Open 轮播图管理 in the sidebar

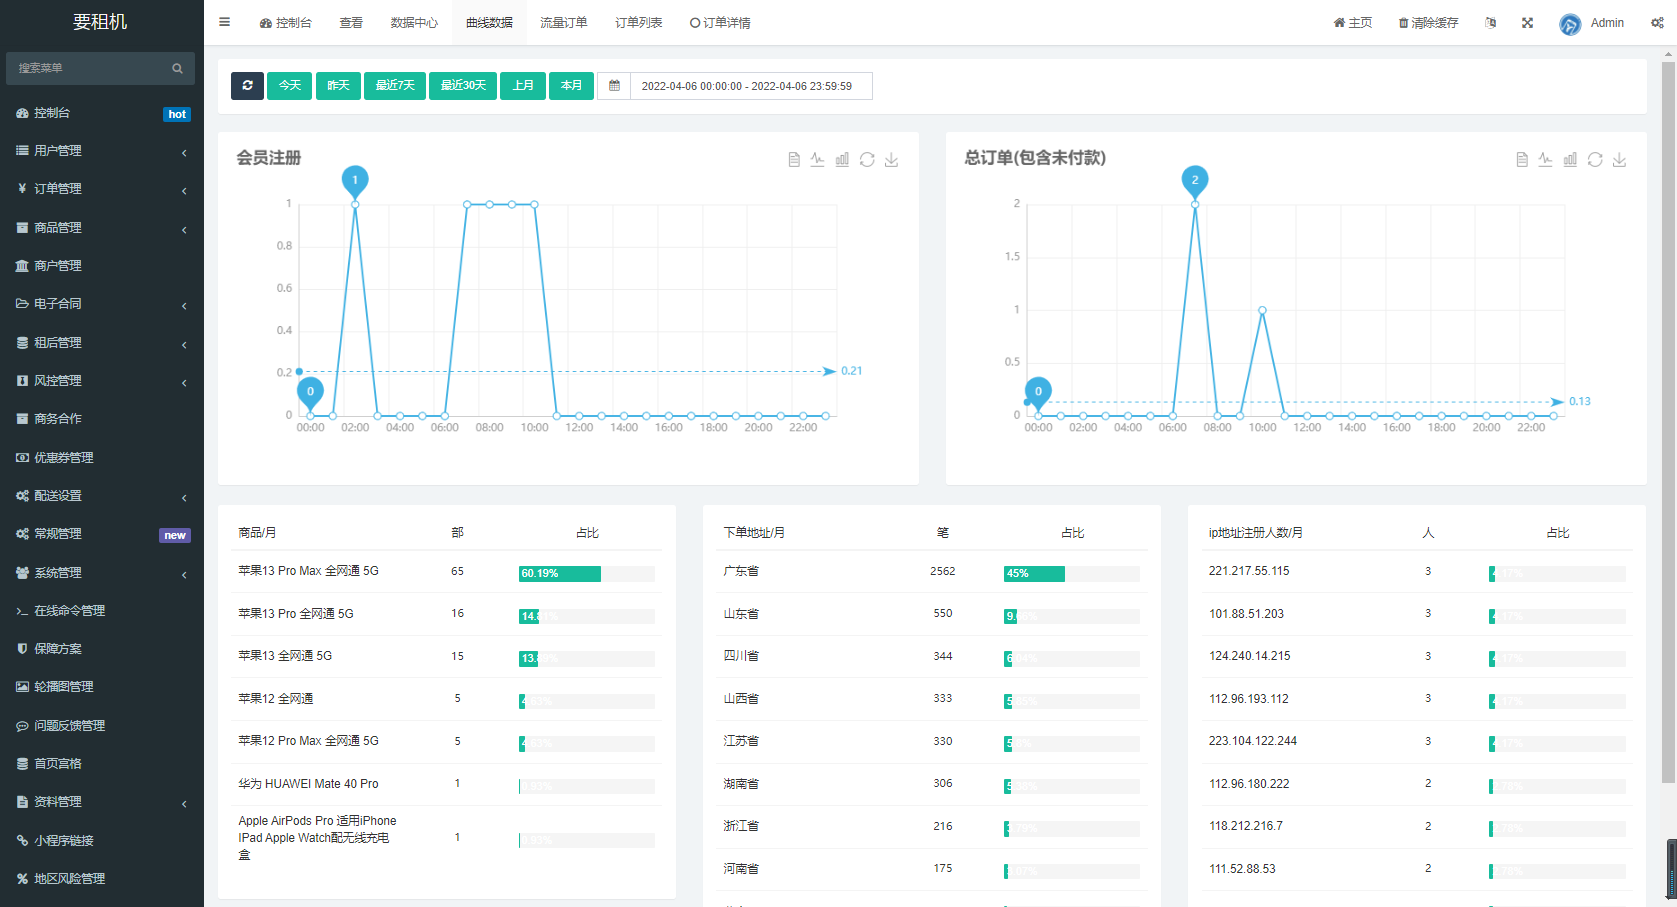(102, 687)
